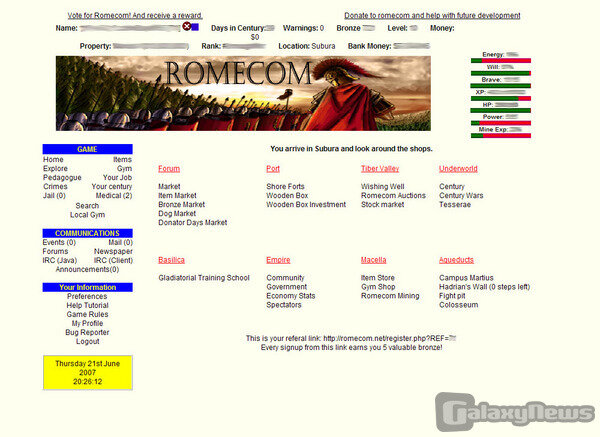The image size is (600, 437).
Task: Open Help Tutorial link
Action: point(87,305)
